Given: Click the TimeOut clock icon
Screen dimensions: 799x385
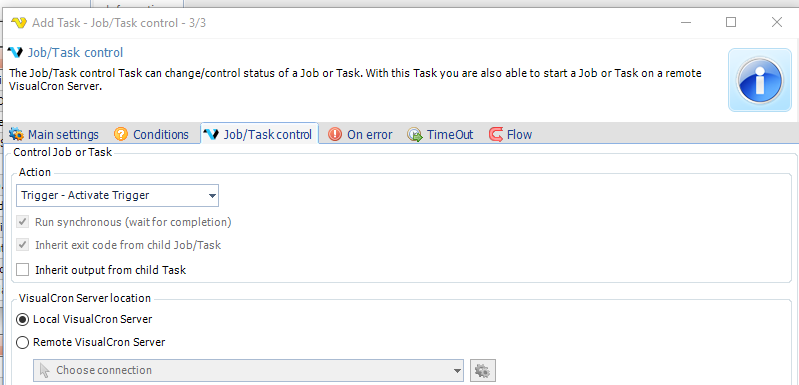Looking at the screenshot, I should [415, 134].
